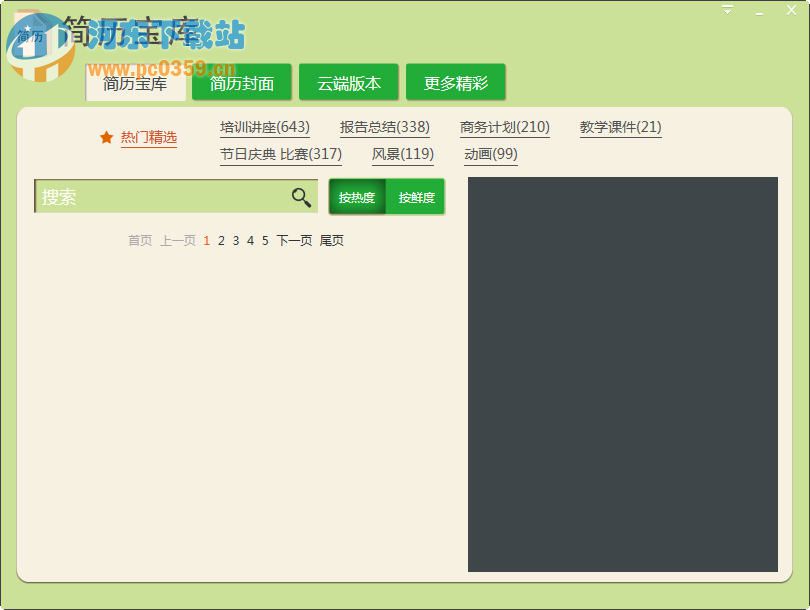This screenshot has width=810, height=610.
Task: Jump to page 3 in pagination
Action: 235,241
